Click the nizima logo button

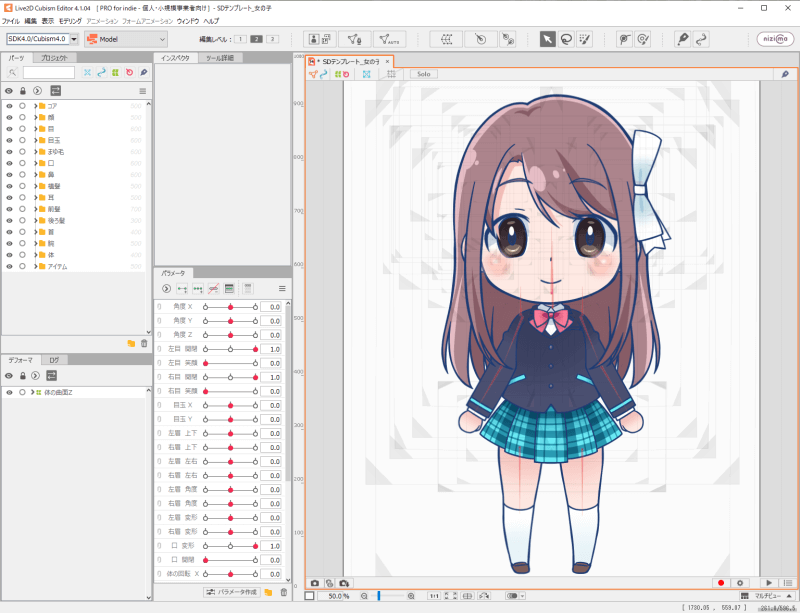pyautogui.click(x=775, y=39)
